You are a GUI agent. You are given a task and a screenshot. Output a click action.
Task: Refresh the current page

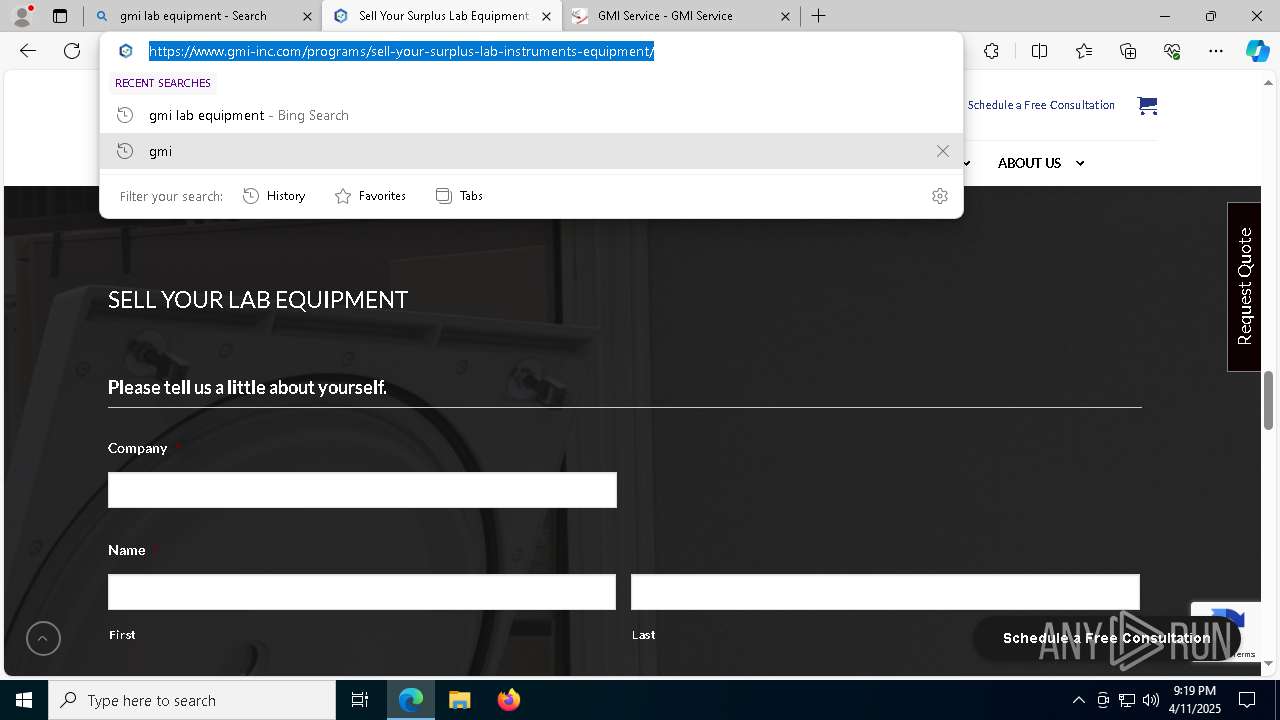click(72, 51)
